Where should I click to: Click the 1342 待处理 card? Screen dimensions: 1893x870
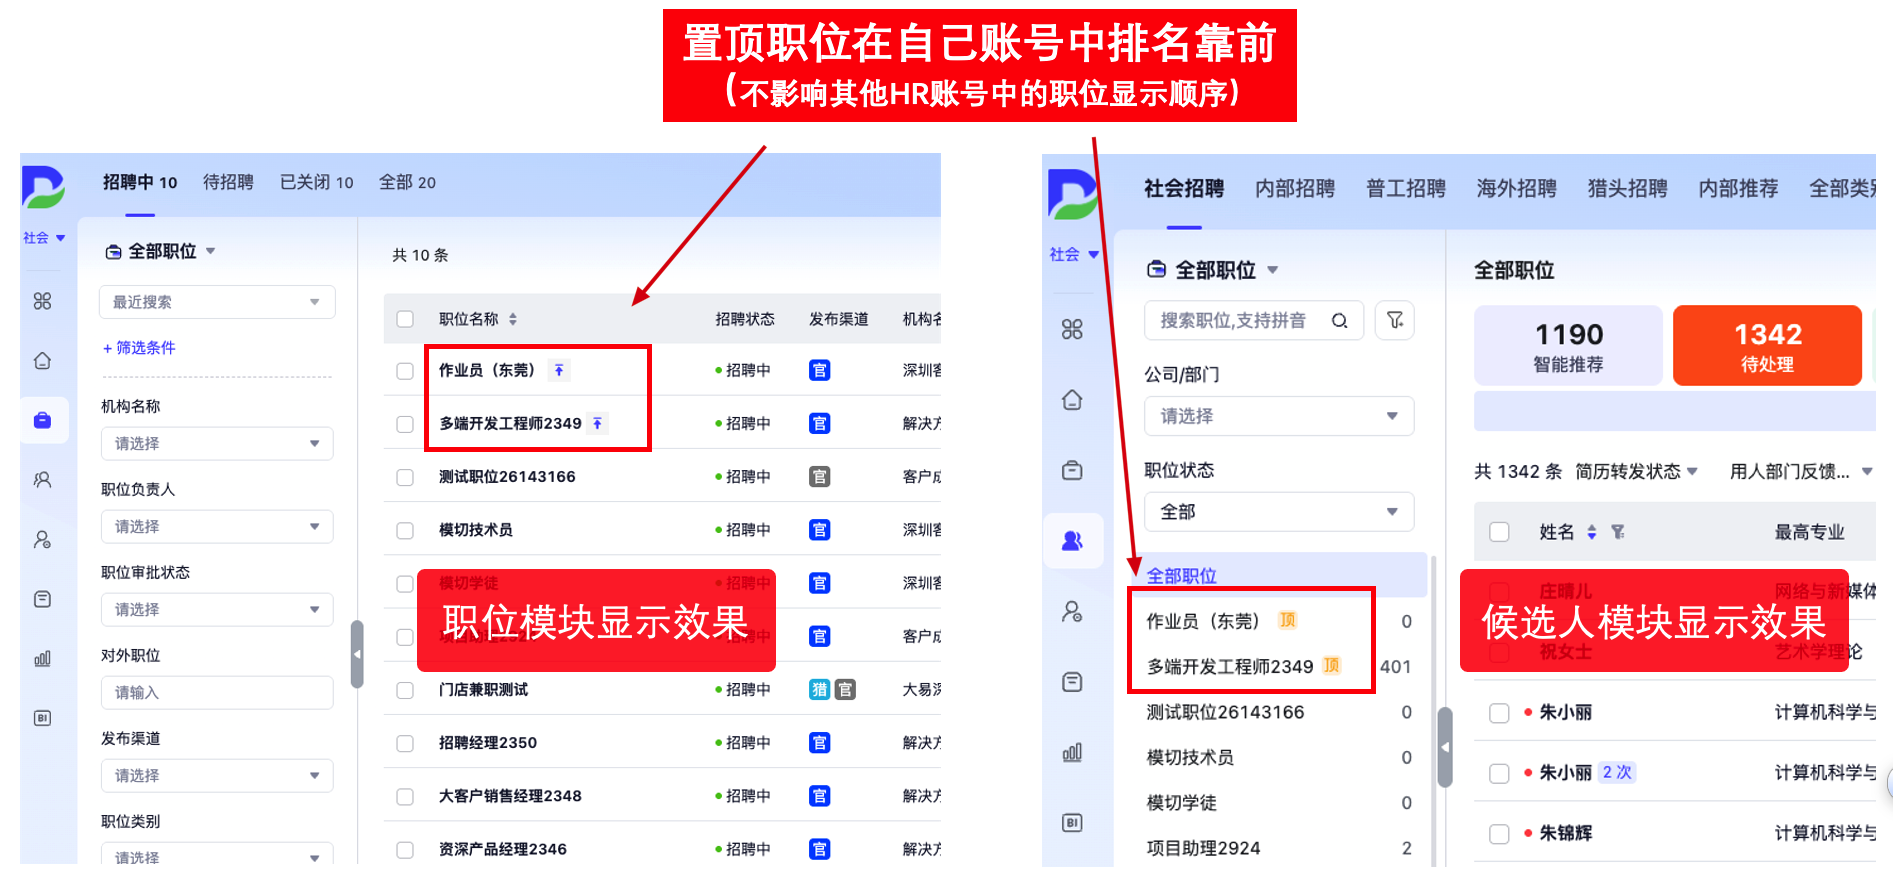pos(1767,346)
